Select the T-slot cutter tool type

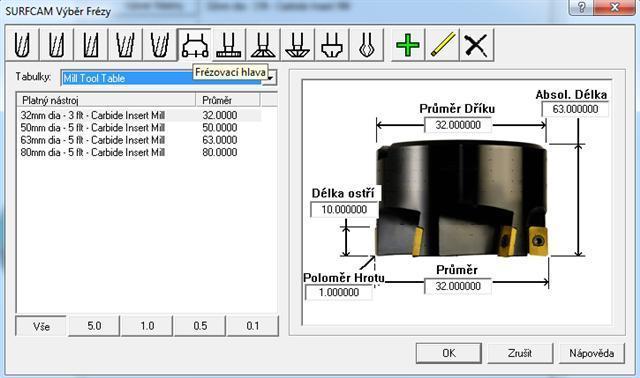pos(229,45)
